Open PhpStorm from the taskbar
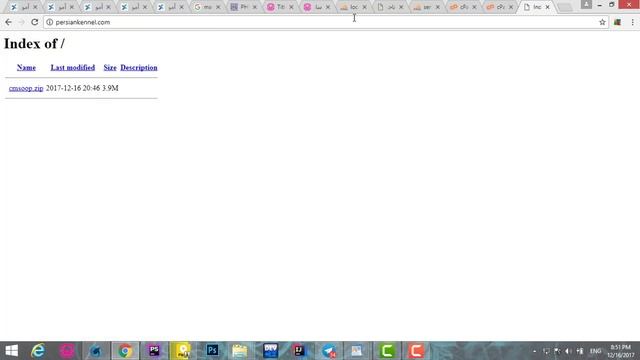The height and width of the screenshot is (360, 640). 154,351
